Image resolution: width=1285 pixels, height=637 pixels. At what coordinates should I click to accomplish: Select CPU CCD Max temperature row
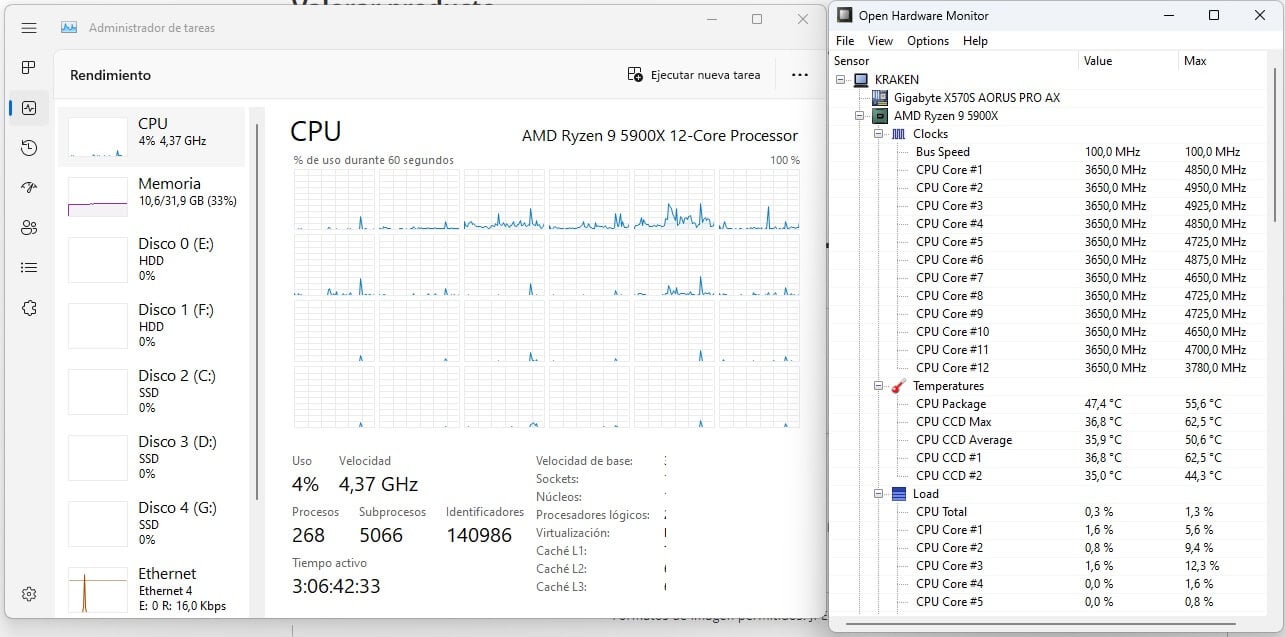[1051, 422]
